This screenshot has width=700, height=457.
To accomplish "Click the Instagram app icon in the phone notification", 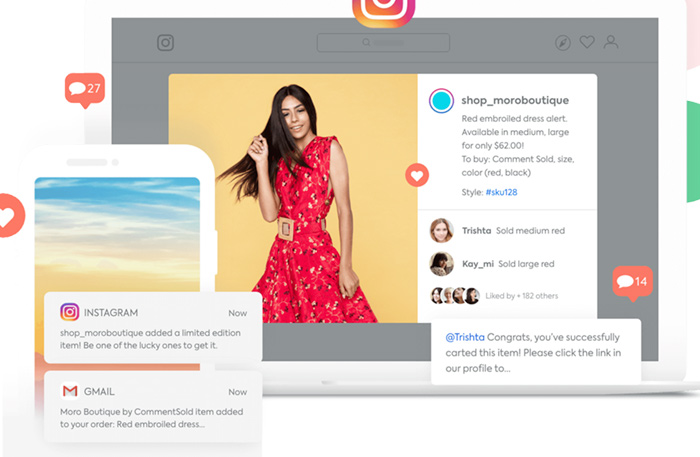I will [70, 312].
